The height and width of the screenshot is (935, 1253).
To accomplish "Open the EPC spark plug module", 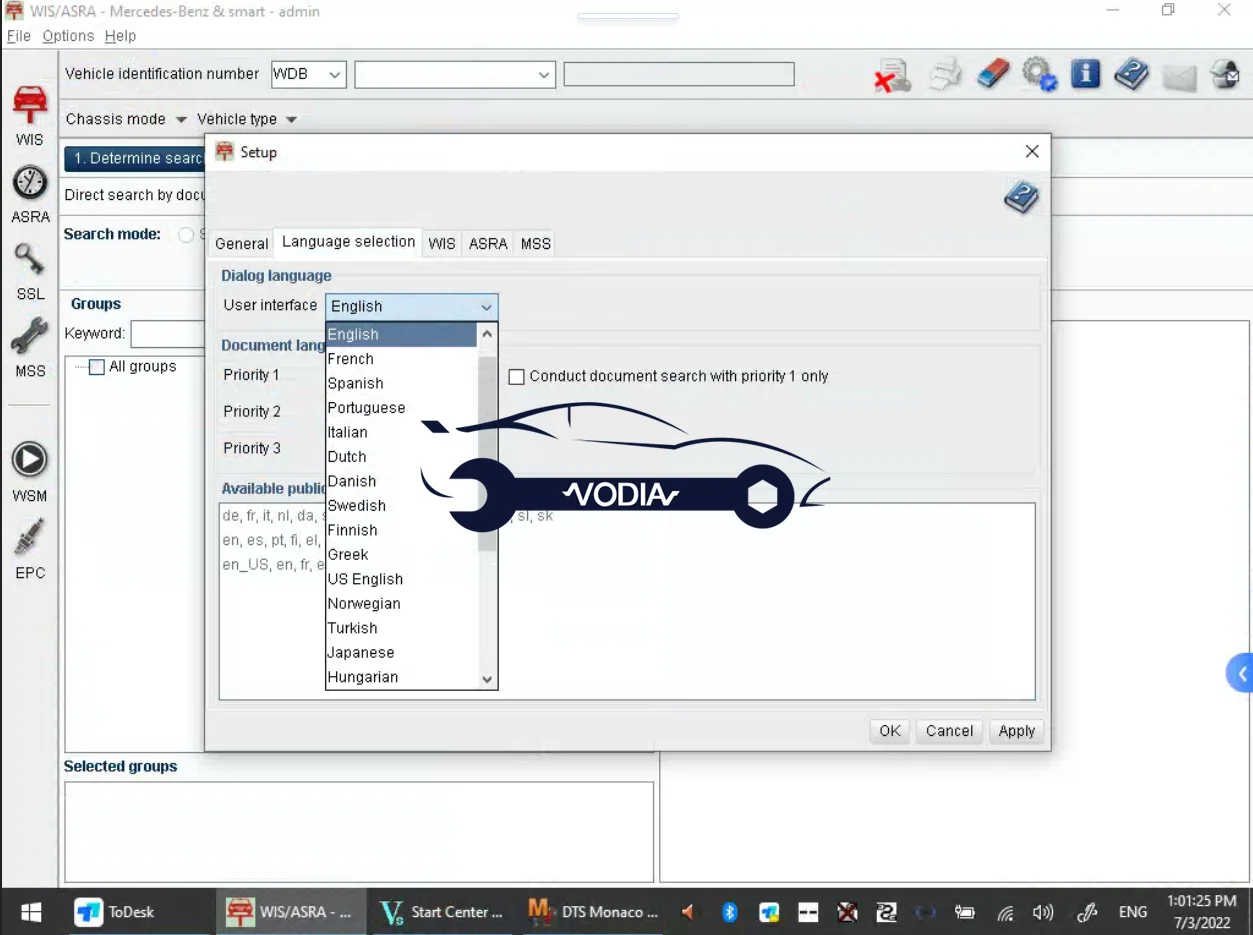I will (x=30, y=549).
